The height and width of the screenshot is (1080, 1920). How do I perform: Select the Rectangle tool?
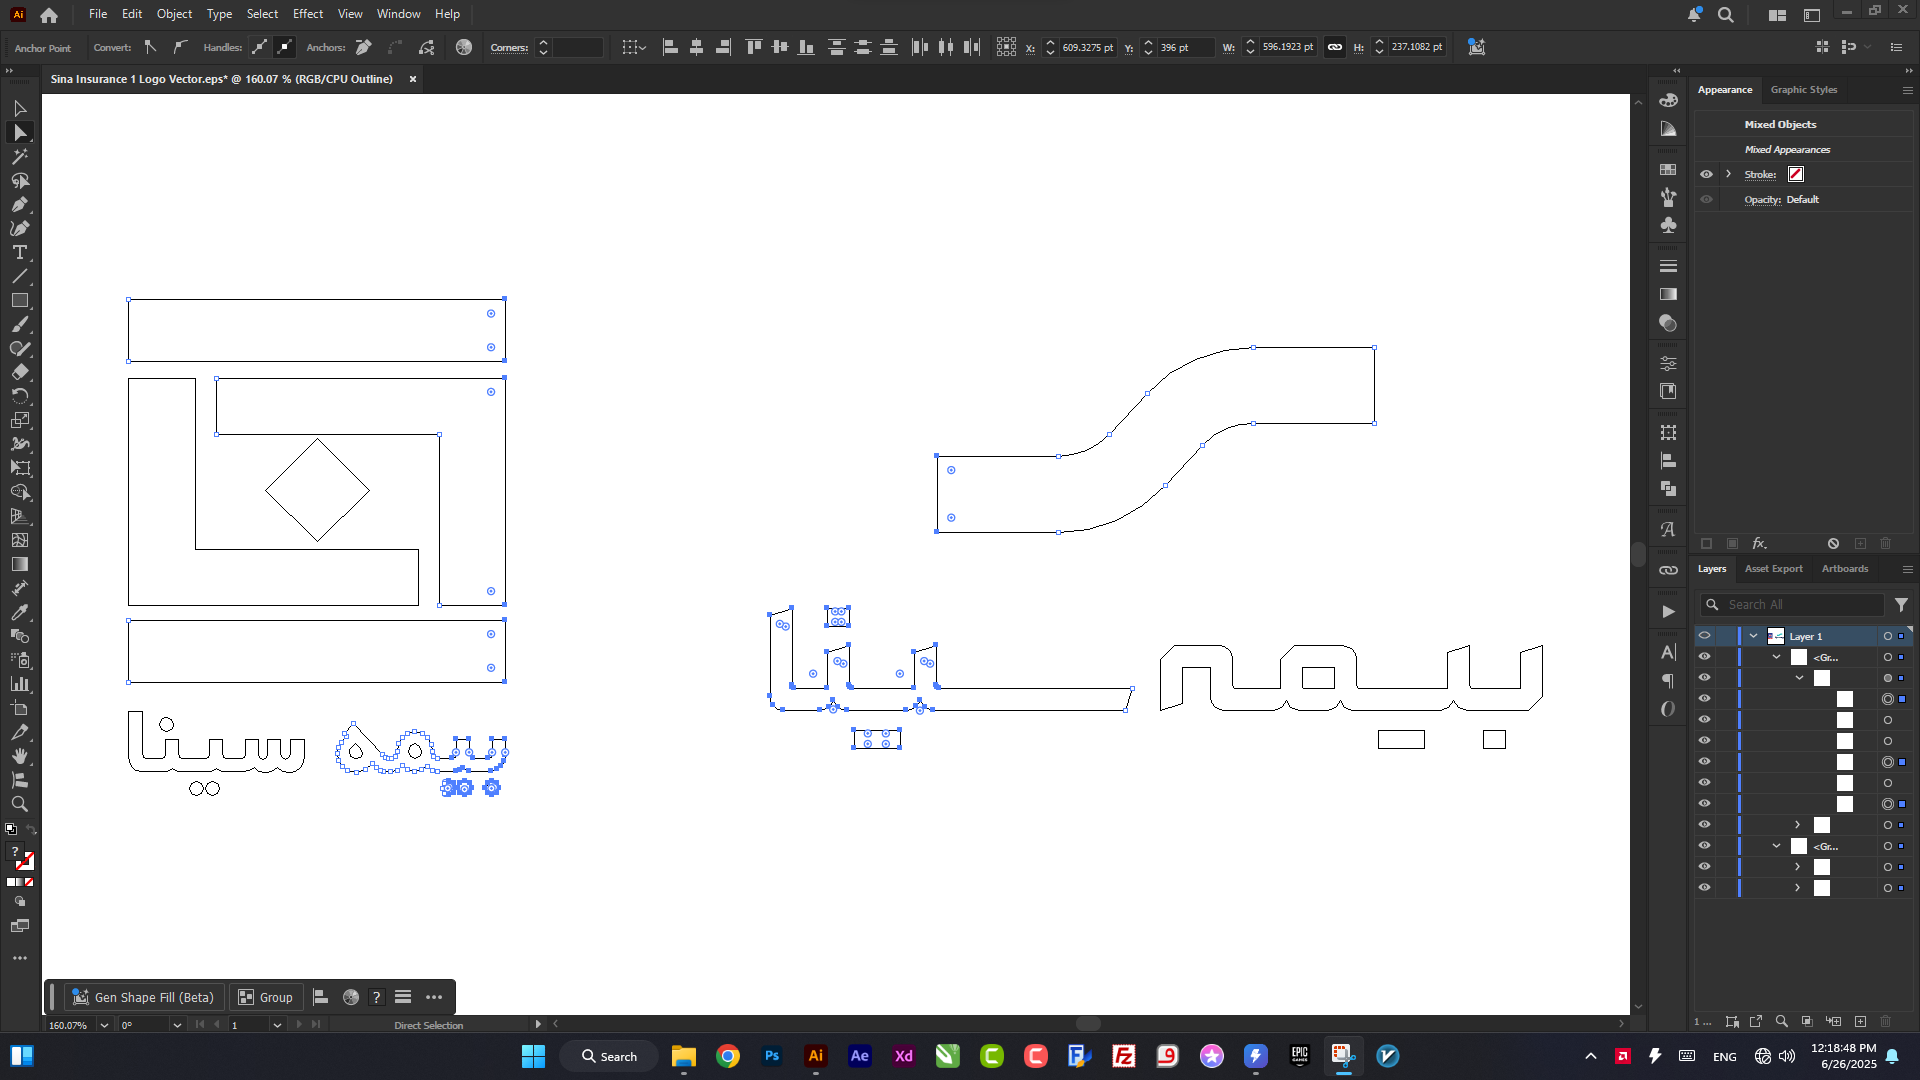(x=20, y=300)
